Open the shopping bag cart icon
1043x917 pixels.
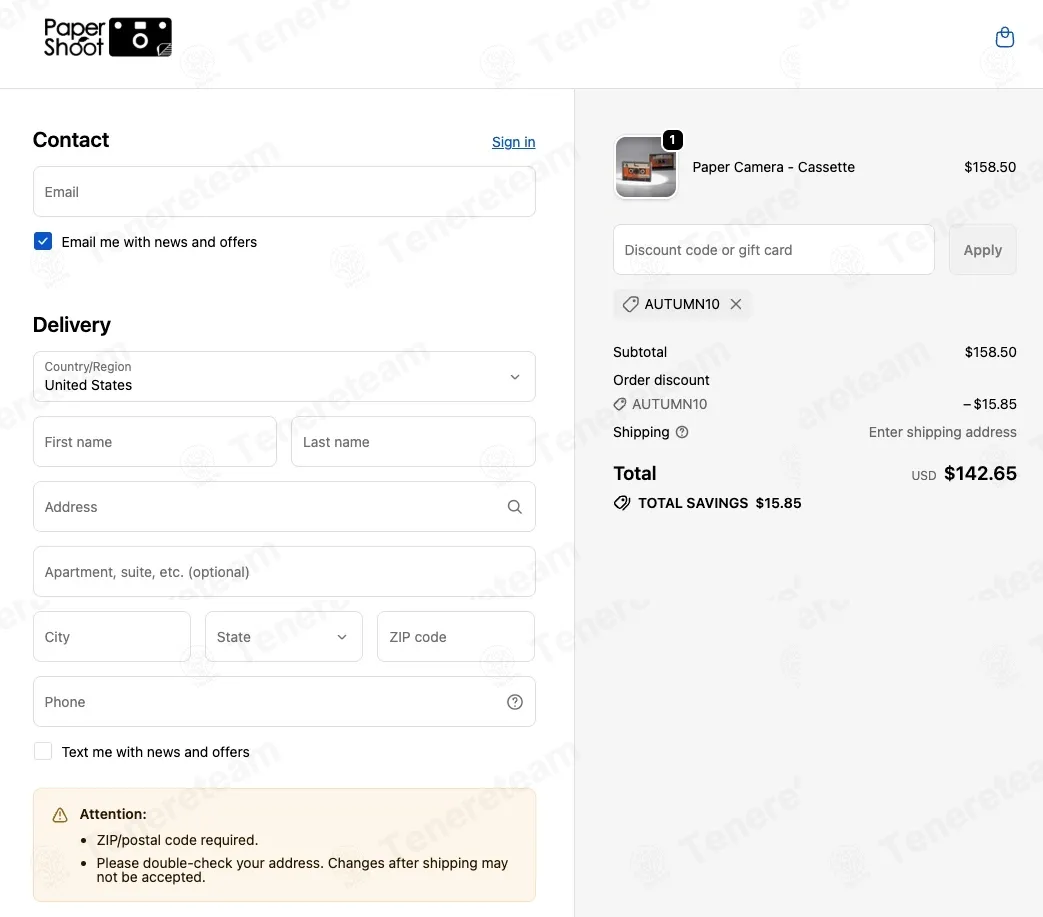click(1004, 38)
